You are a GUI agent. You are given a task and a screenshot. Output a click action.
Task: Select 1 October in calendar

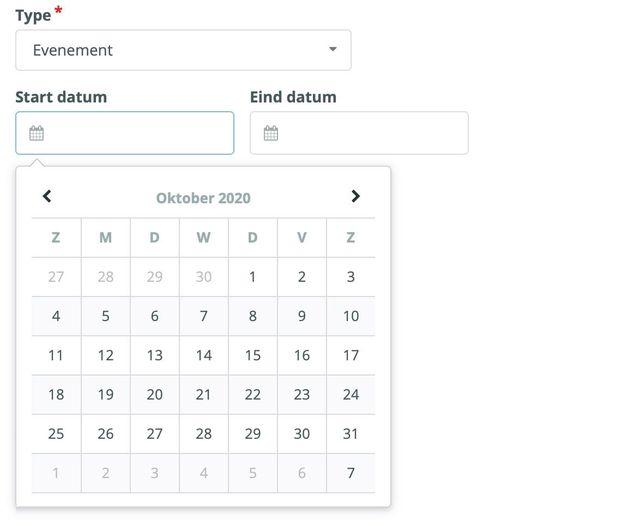pyautogui.click(x=253, y=277)
